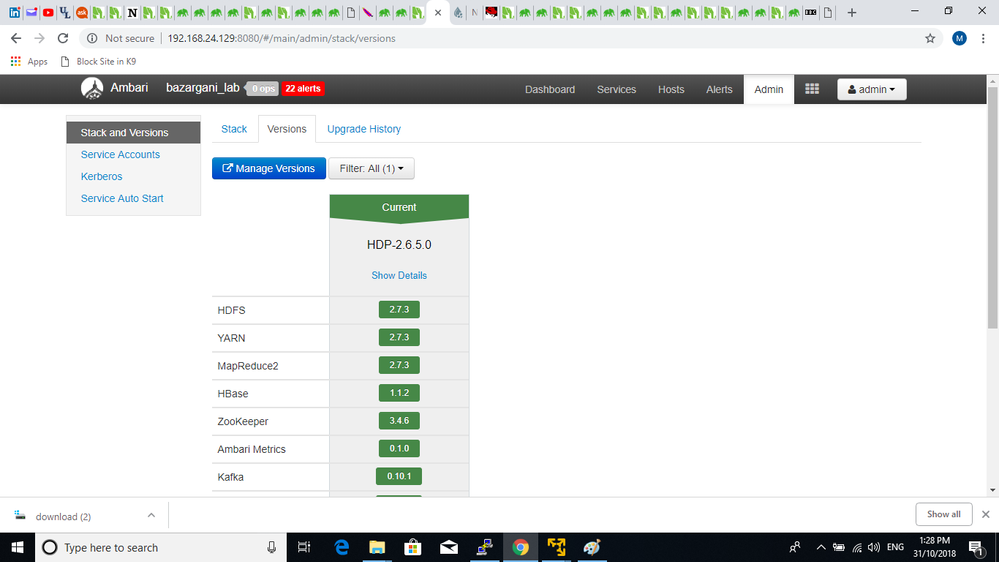The height and width of the screenshot is (562, 999).
Task: Switch to the YouTube browser tab
Action: pyautogui.click(x=48, y=12)
